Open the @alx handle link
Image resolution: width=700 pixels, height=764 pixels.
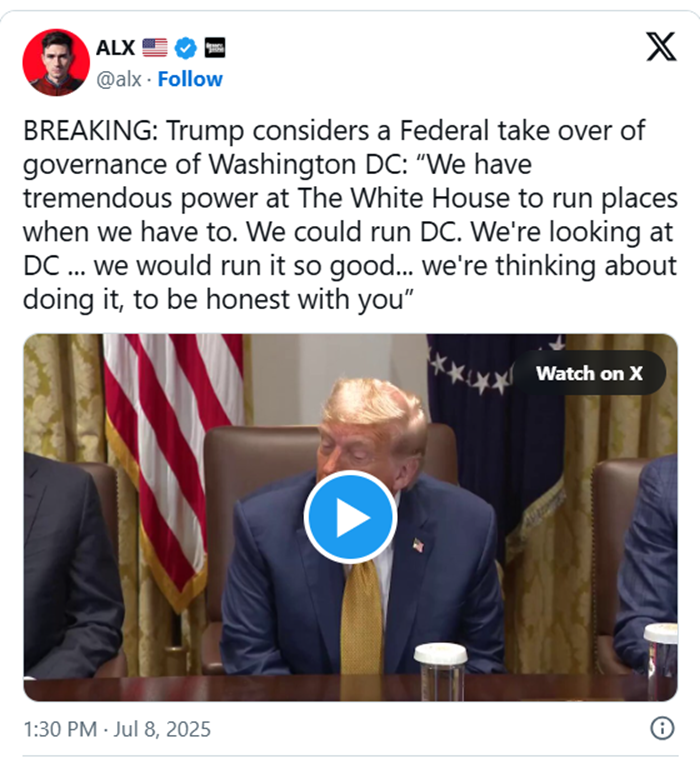(119, 79)
